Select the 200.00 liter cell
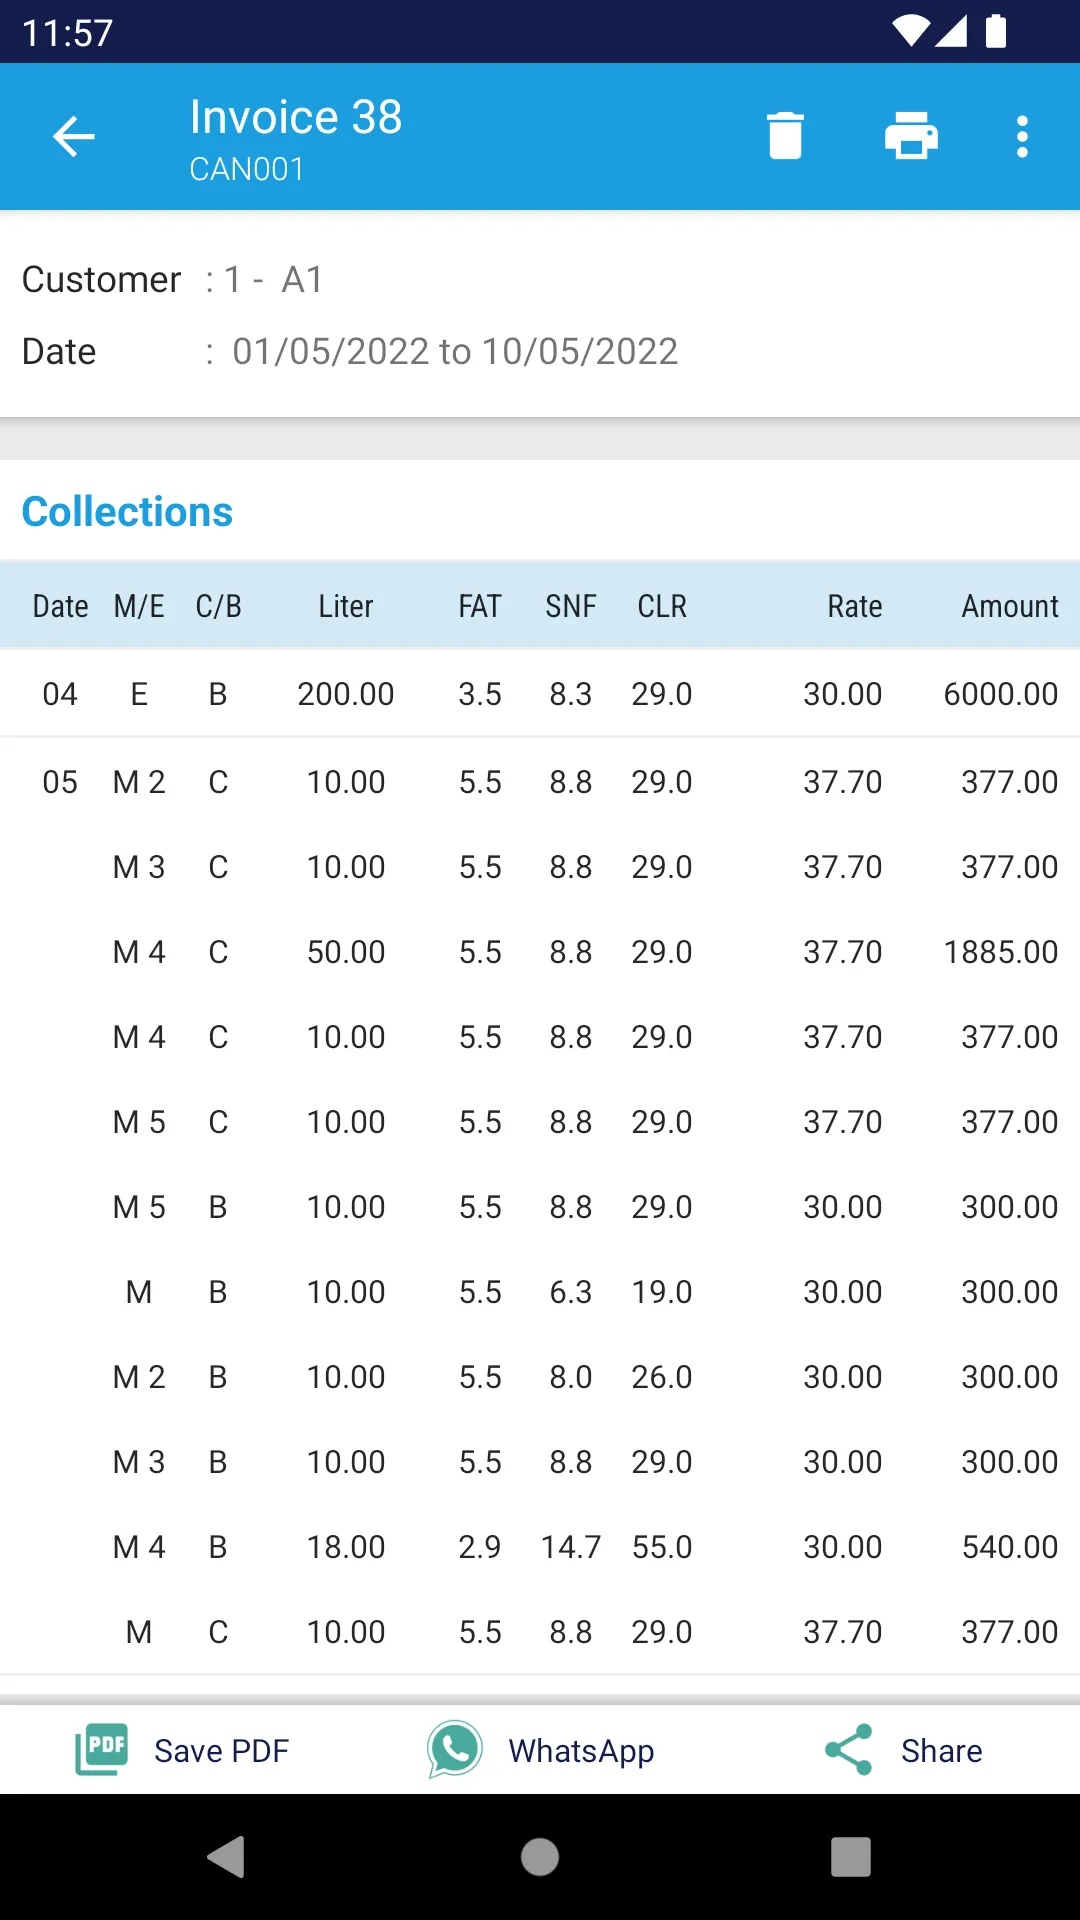 346,694
